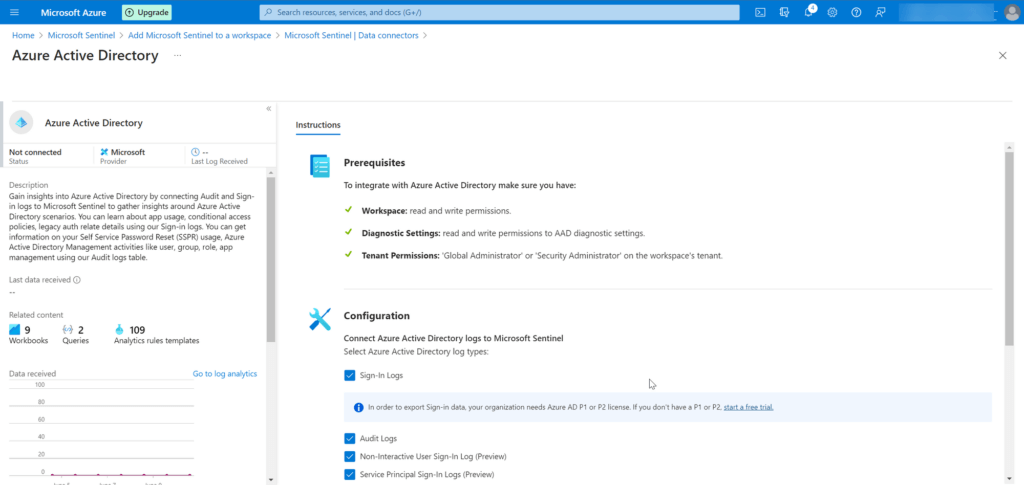Viewport: 1024px width, 485px height.
Task: Close the Azure Active Directory blade
Action: tap(1002, 56)
